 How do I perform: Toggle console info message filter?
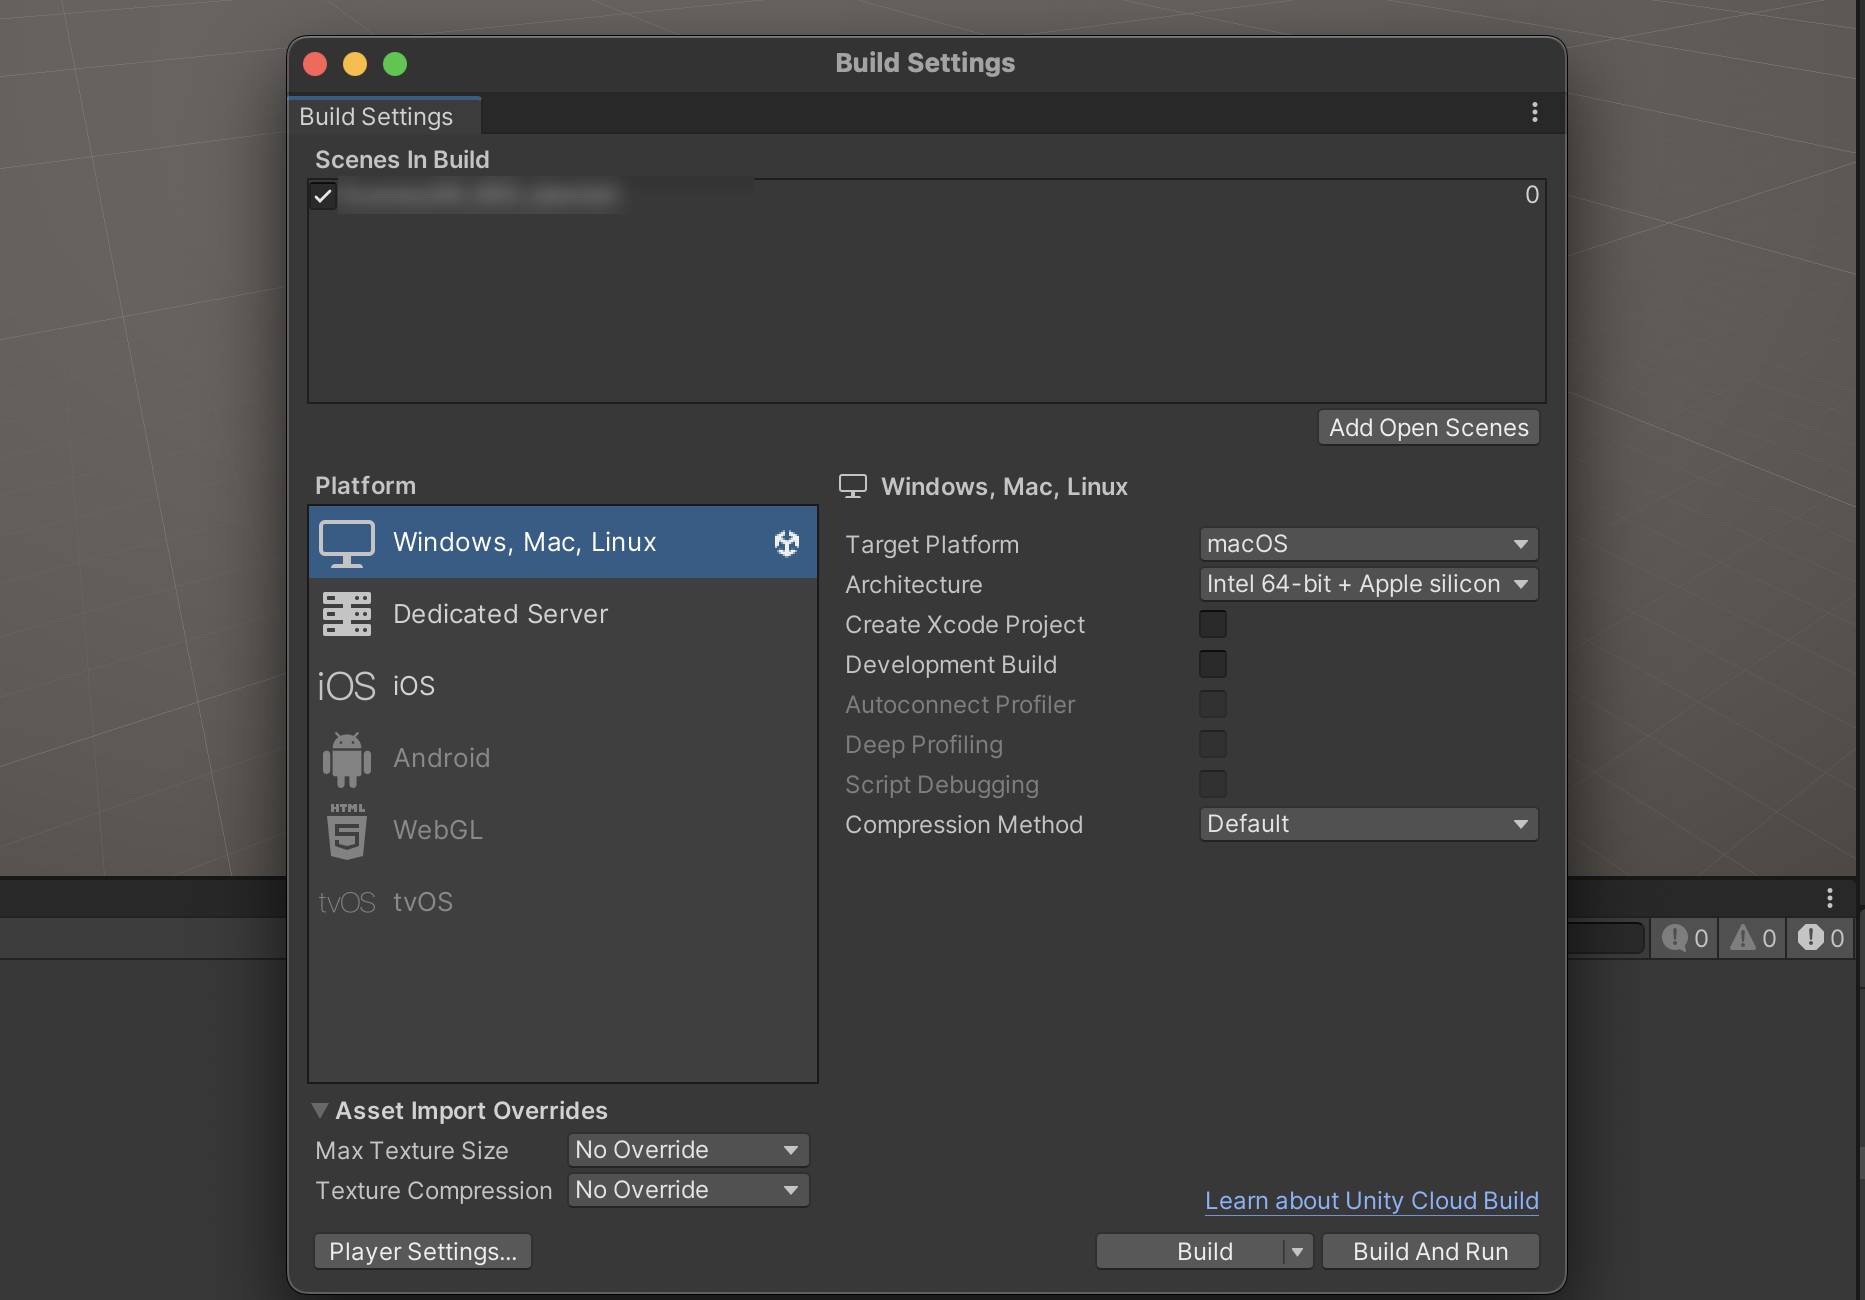(x=1685, y=938)
